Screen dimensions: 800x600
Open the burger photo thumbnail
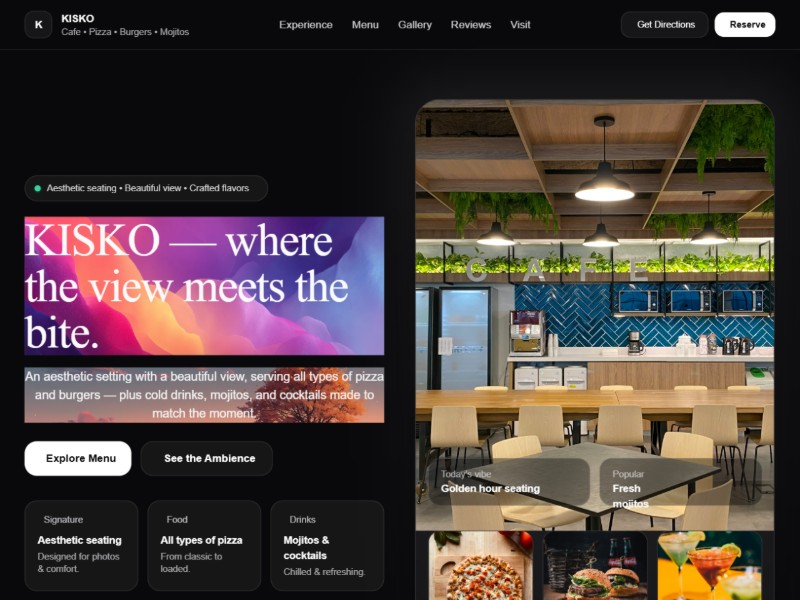click(x=595, y=565)
